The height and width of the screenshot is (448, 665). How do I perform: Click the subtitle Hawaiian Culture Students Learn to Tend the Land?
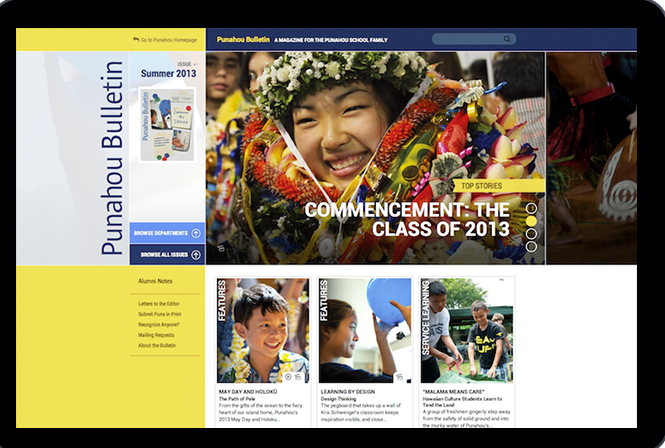tap(462, 402)
